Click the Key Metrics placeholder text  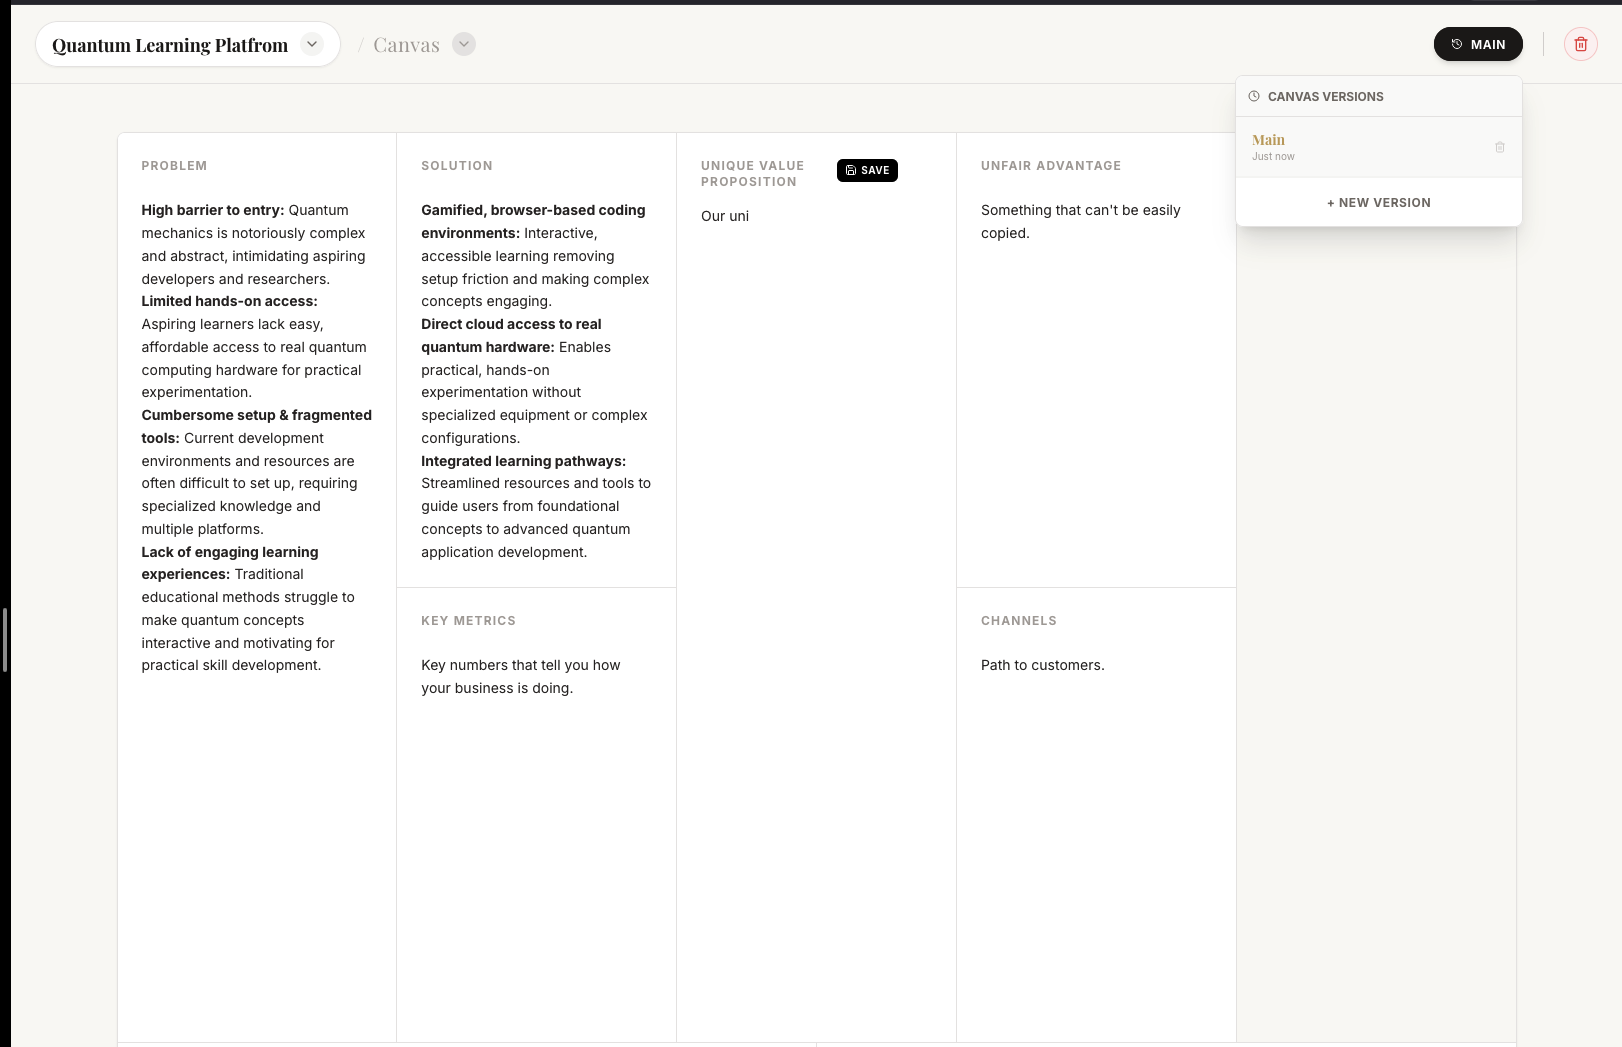point(521,676)
